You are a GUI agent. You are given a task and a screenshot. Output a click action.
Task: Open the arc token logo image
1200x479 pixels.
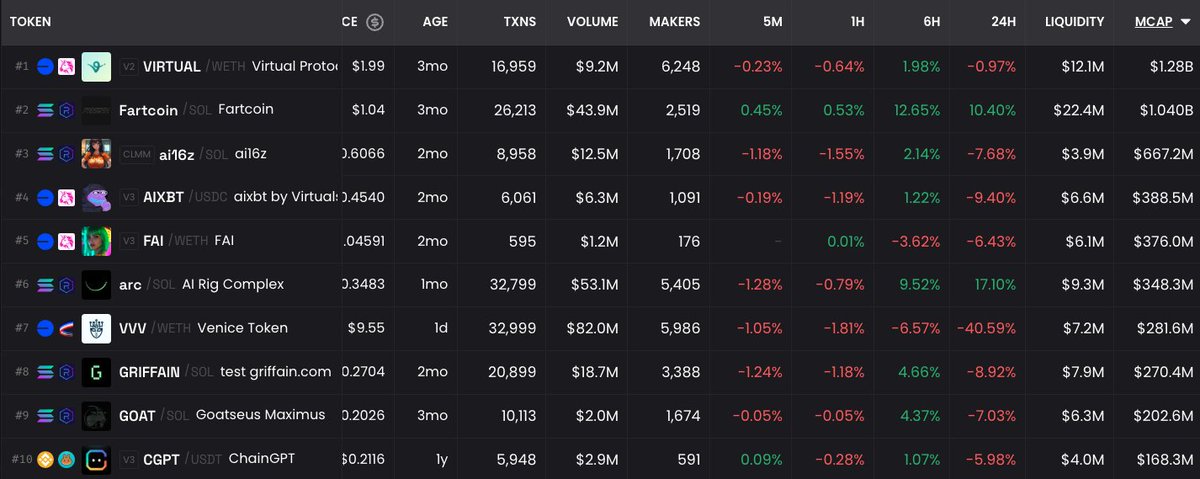pyautogui.click(x=96, y=285)
